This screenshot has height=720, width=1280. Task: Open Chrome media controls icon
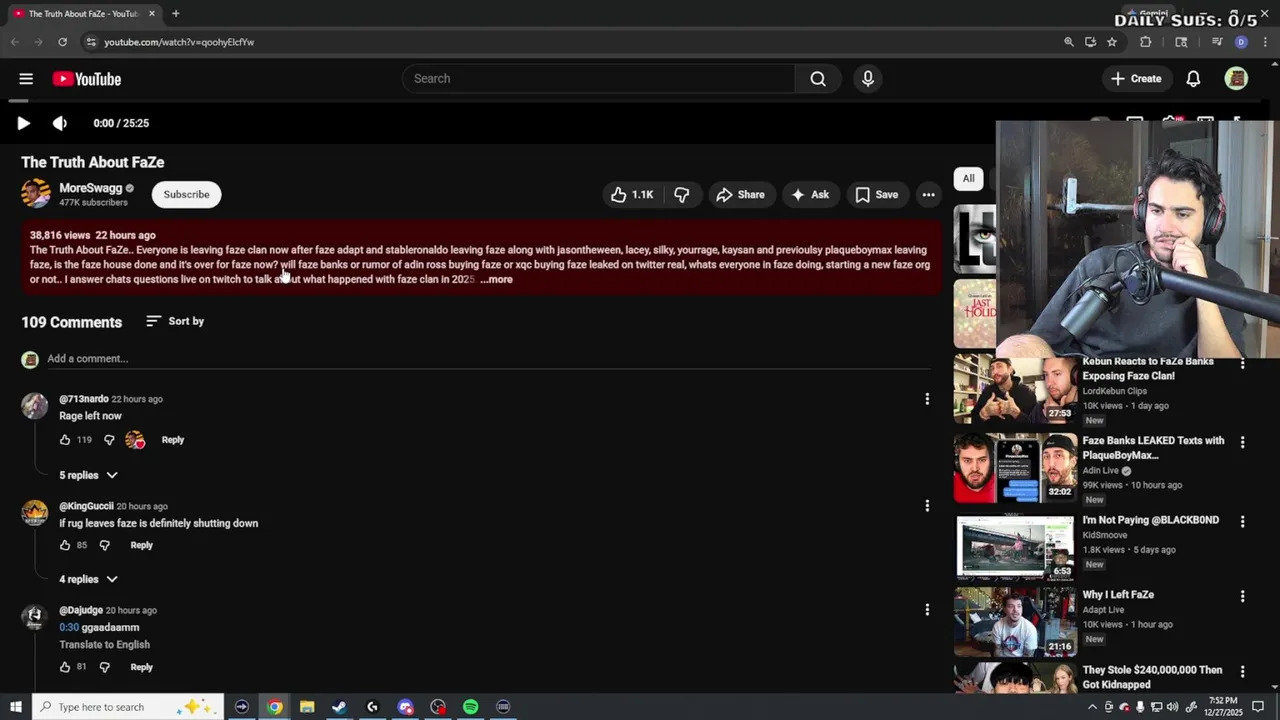(1217, 42)
